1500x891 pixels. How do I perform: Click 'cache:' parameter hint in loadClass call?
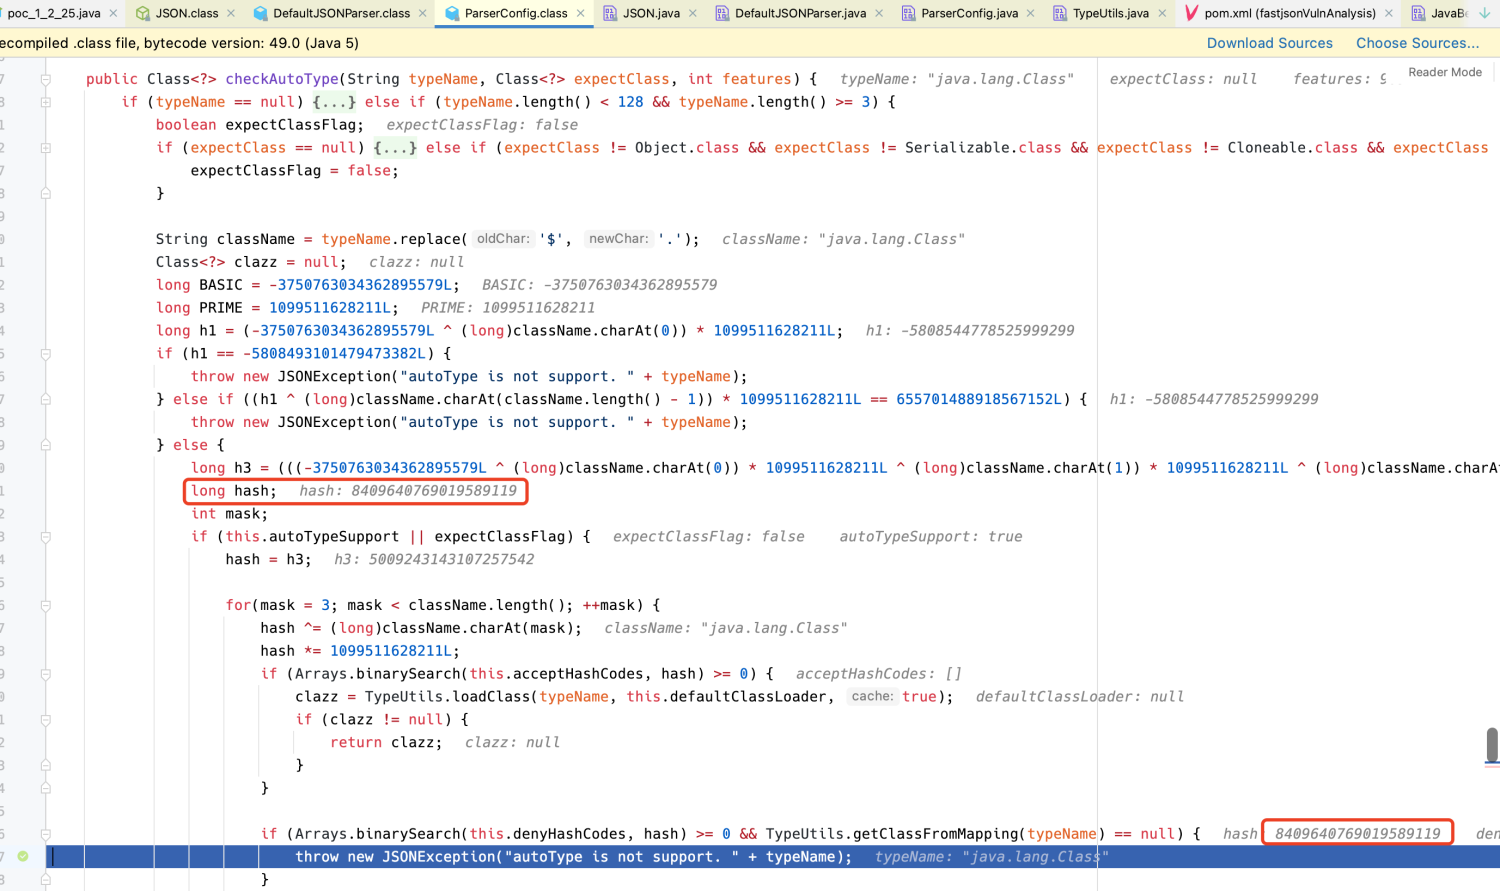[x=872, y=697]
